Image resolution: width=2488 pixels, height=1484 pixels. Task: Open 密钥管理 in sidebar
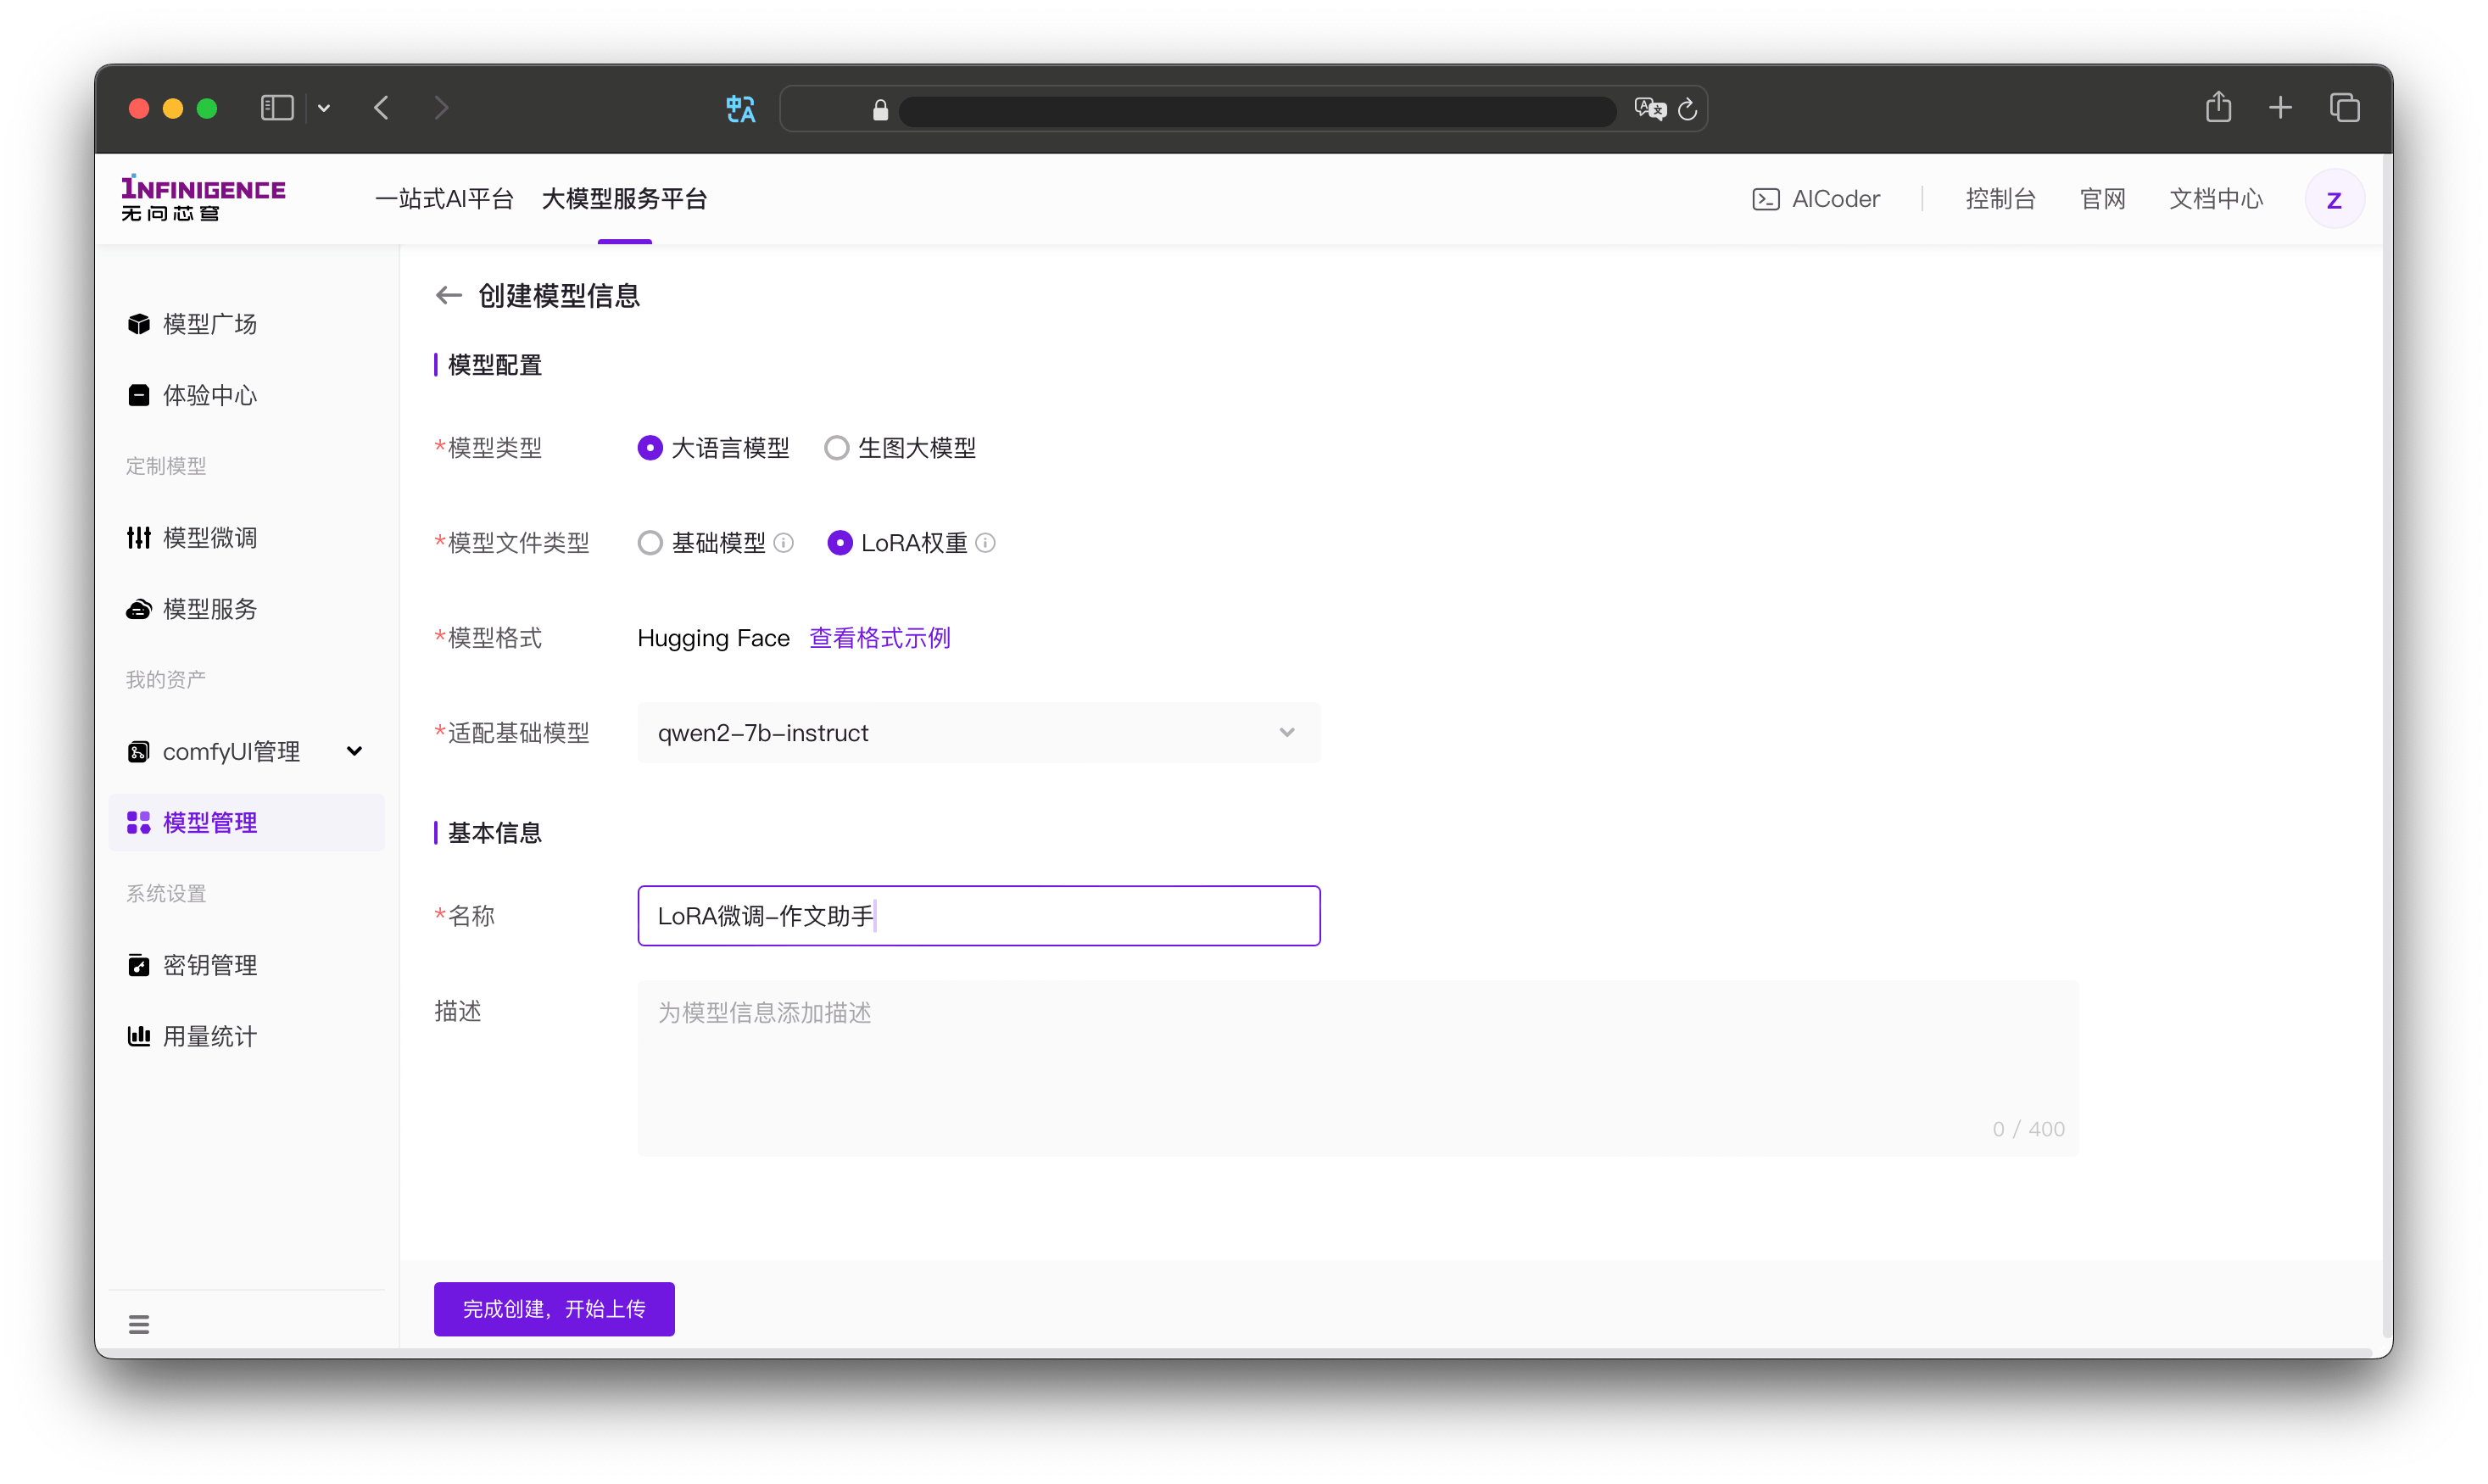(246, 965)
